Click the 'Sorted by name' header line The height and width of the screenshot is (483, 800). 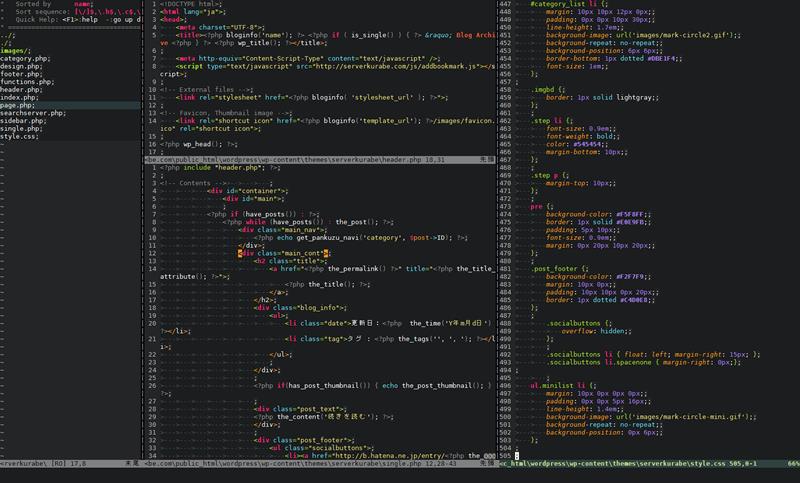tap(54, 4)
